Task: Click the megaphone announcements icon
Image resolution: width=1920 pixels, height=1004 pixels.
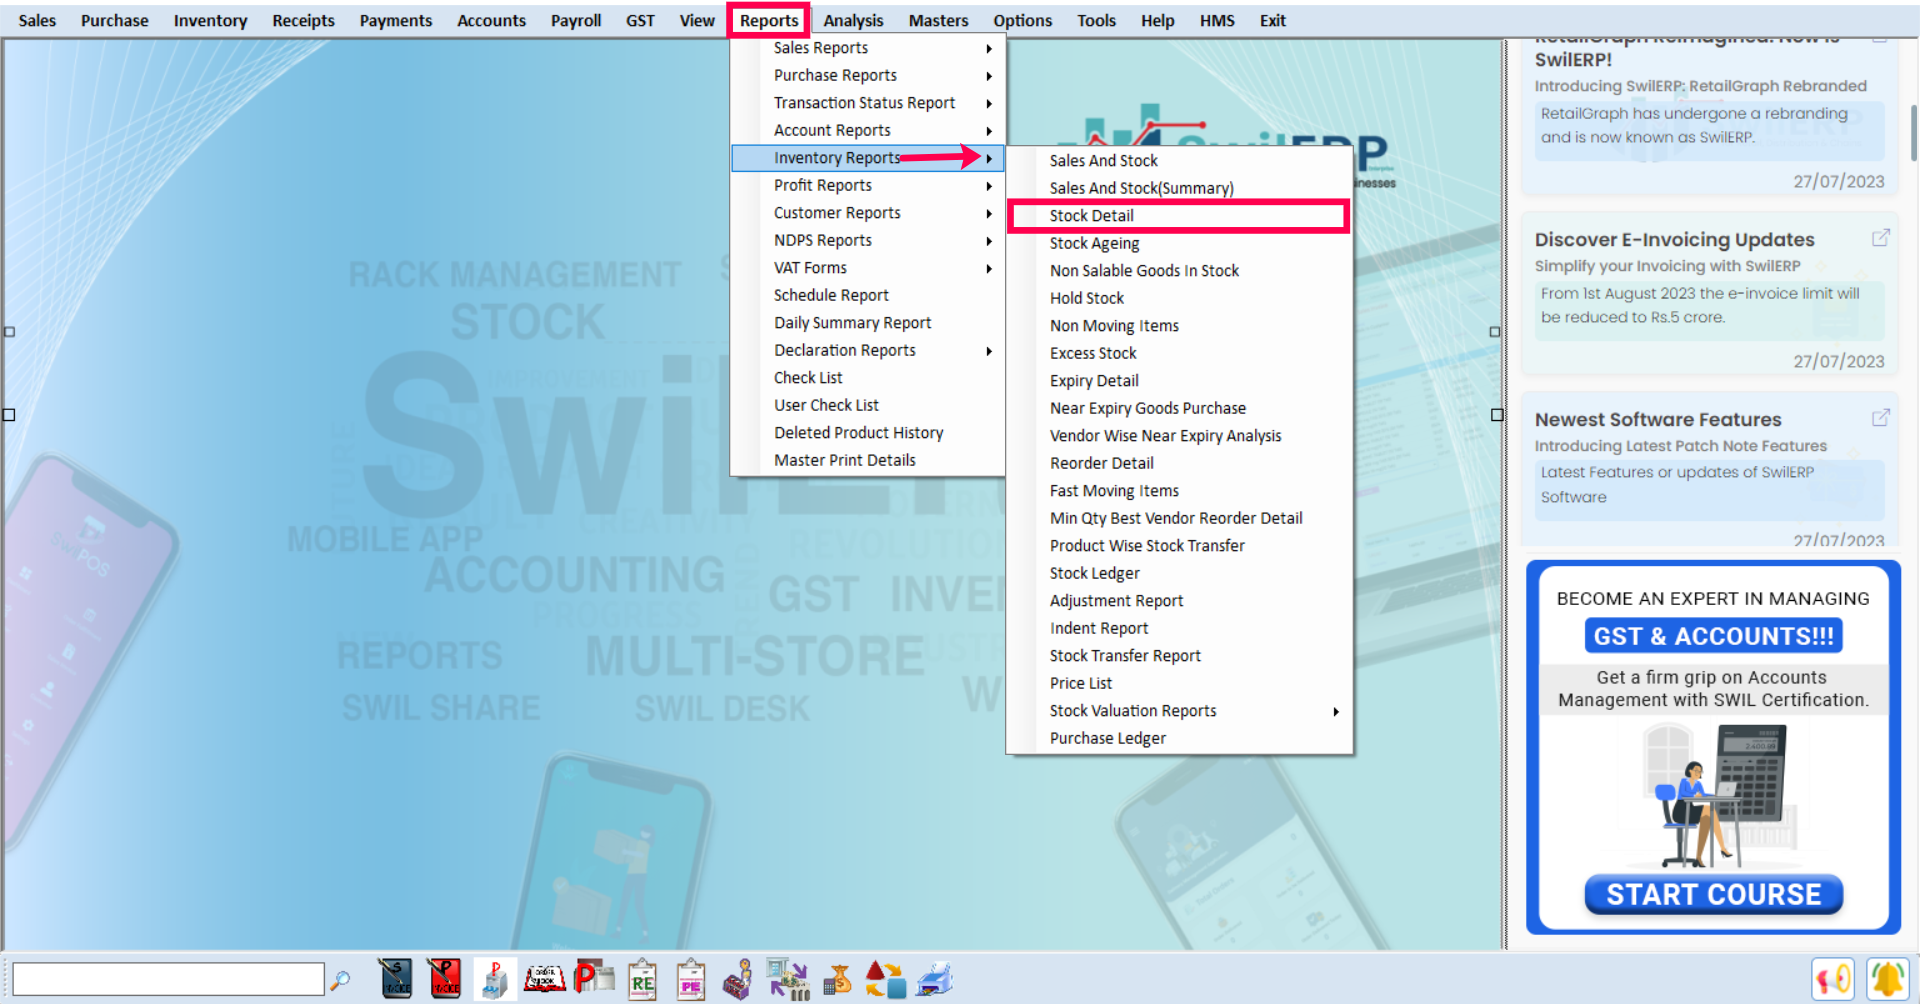Action: point(1832,979)
